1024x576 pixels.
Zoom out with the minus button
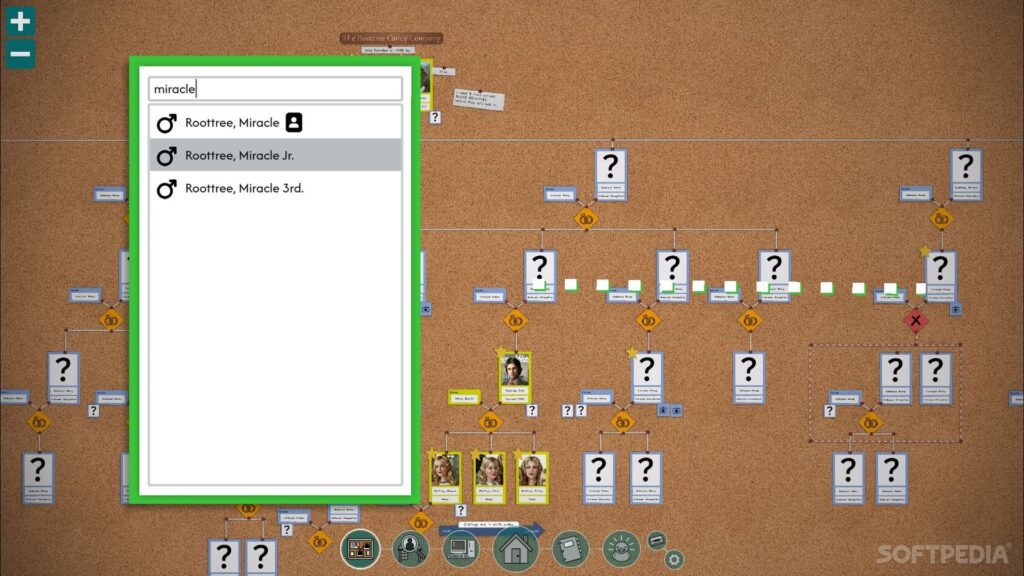pos(20,54)
